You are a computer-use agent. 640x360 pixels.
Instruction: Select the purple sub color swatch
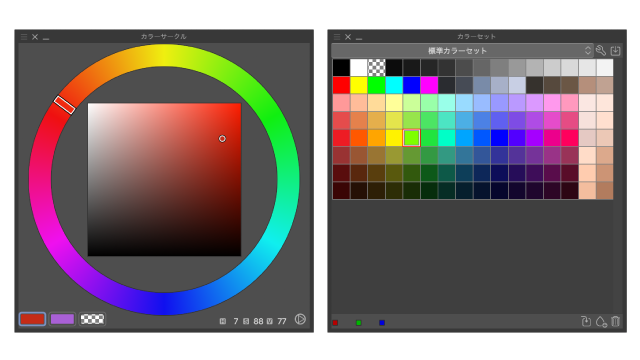62,319
